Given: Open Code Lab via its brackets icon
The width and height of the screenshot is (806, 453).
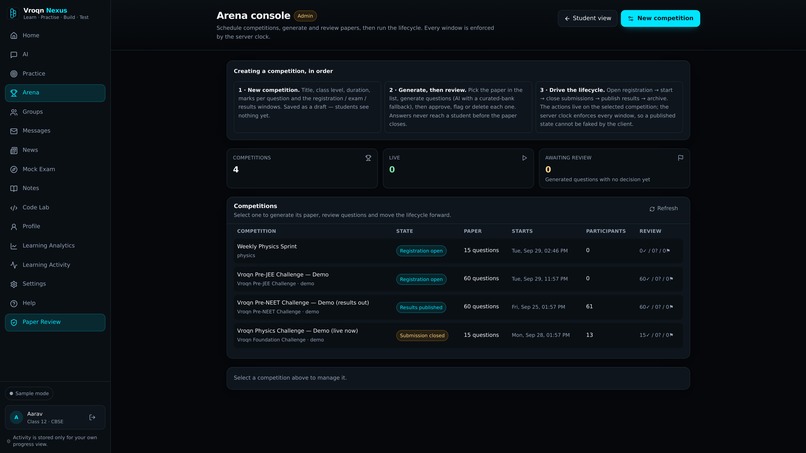Looking at the screenshot, I should click(x=14, y=208).
